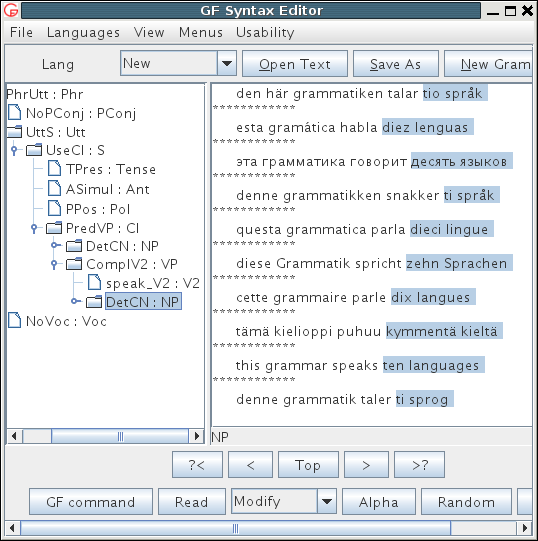
Task: Collapse the PredVP : Cl node
Action: coord(34,228)
